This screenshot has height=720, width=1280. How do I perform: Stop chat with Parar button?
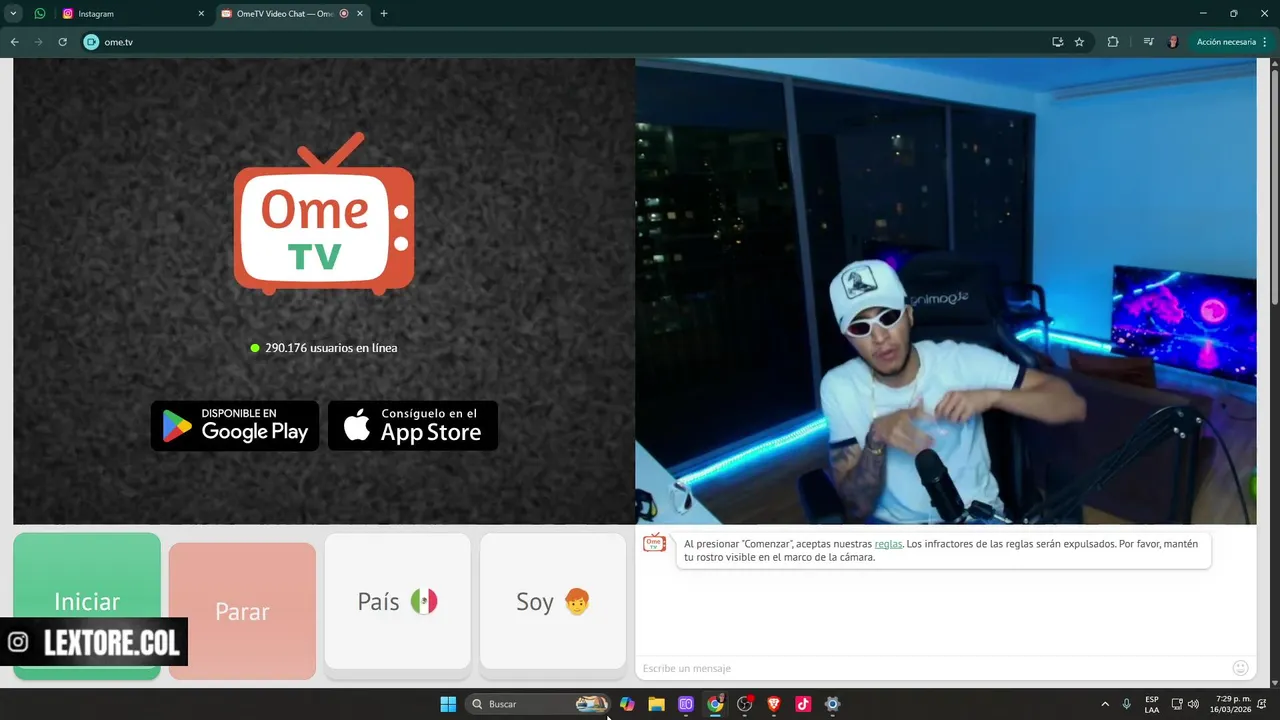(x=242, y=611)
